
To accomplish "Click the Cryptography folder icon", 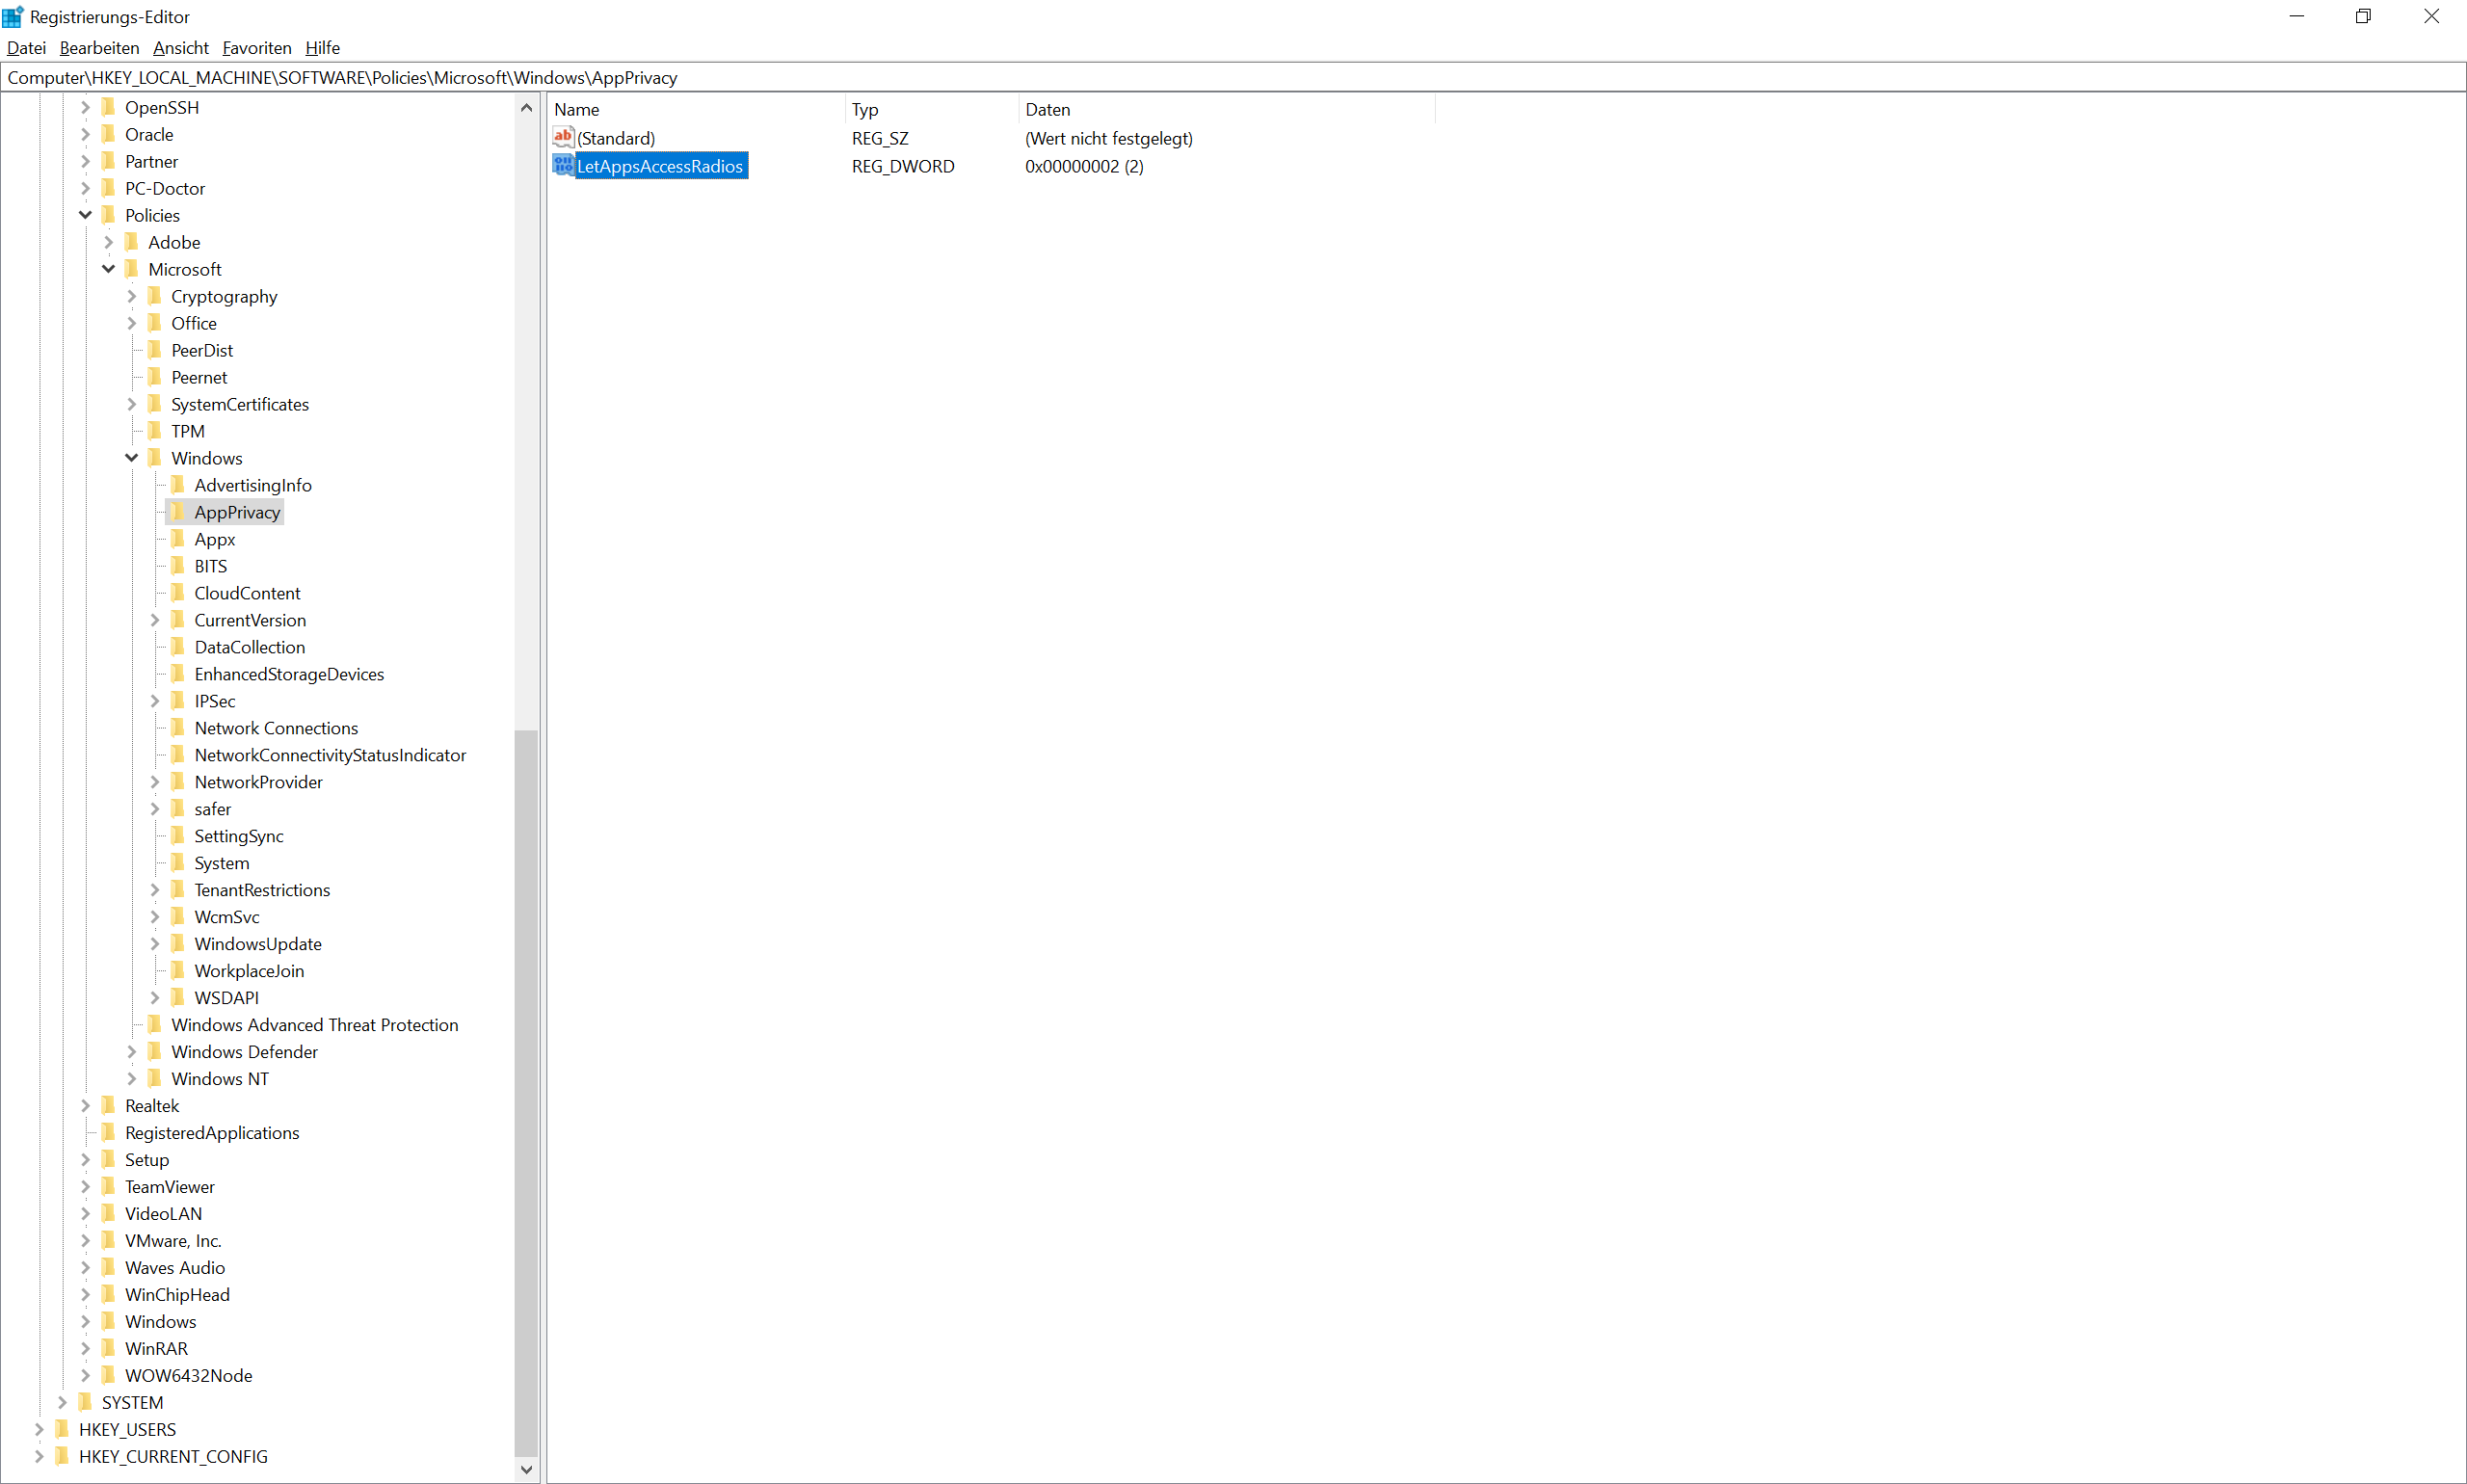I will coord(155,296).
